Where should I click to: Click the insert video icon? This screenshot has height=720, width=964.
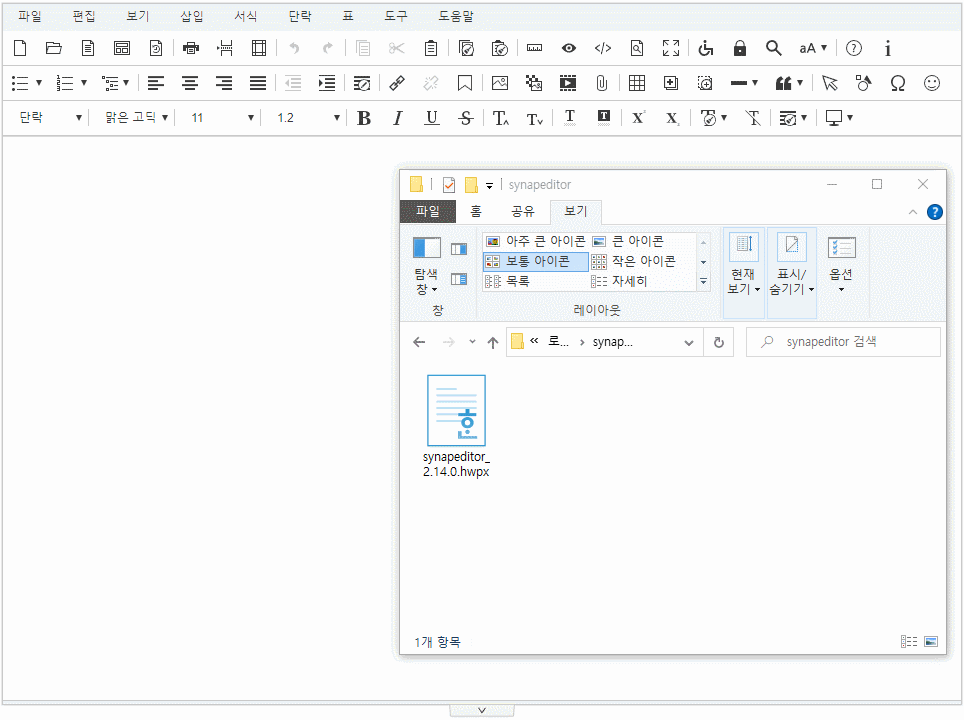[x=568, y=83]
